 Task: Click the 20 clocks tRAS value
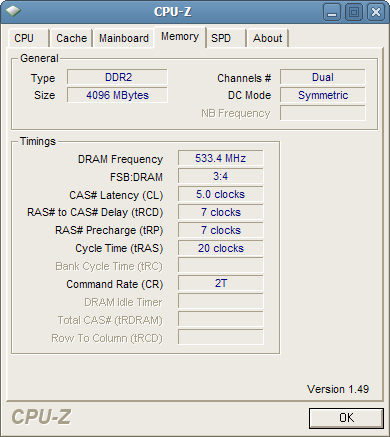point(220,248)
